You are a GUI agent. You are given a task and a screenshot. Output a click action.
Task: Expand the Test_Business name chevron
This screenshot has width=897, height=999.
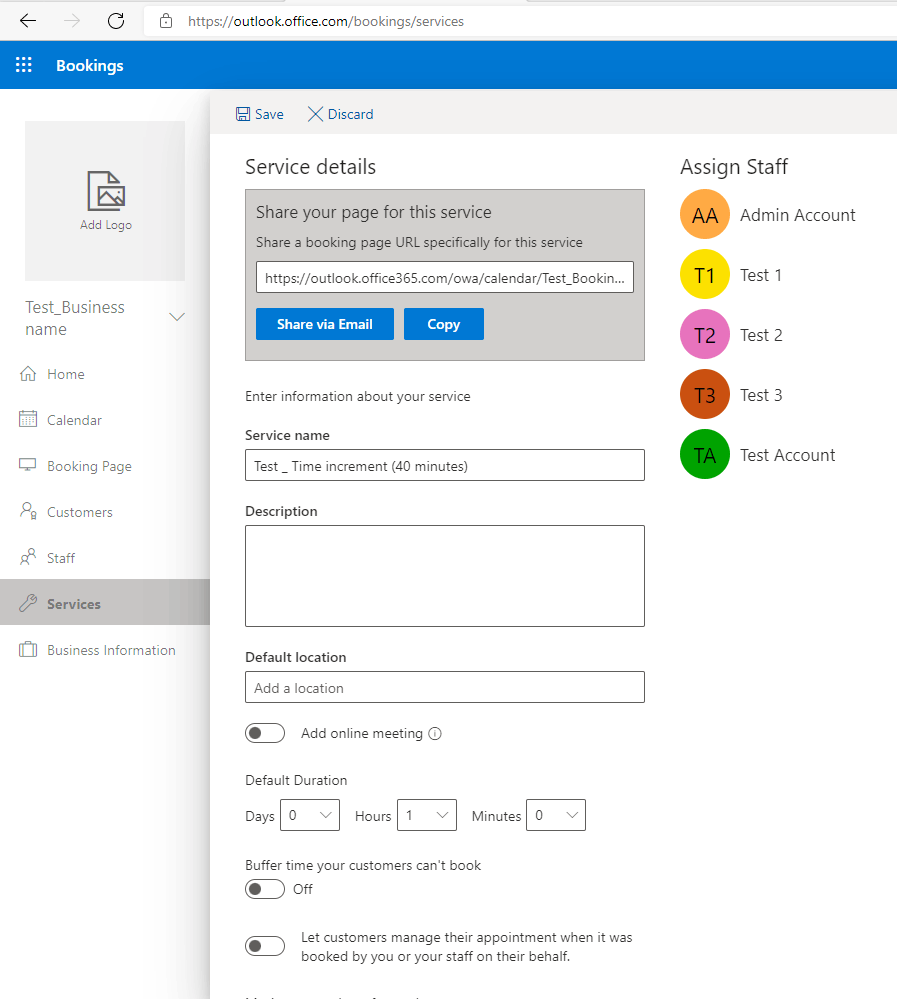tap(176, 317)
